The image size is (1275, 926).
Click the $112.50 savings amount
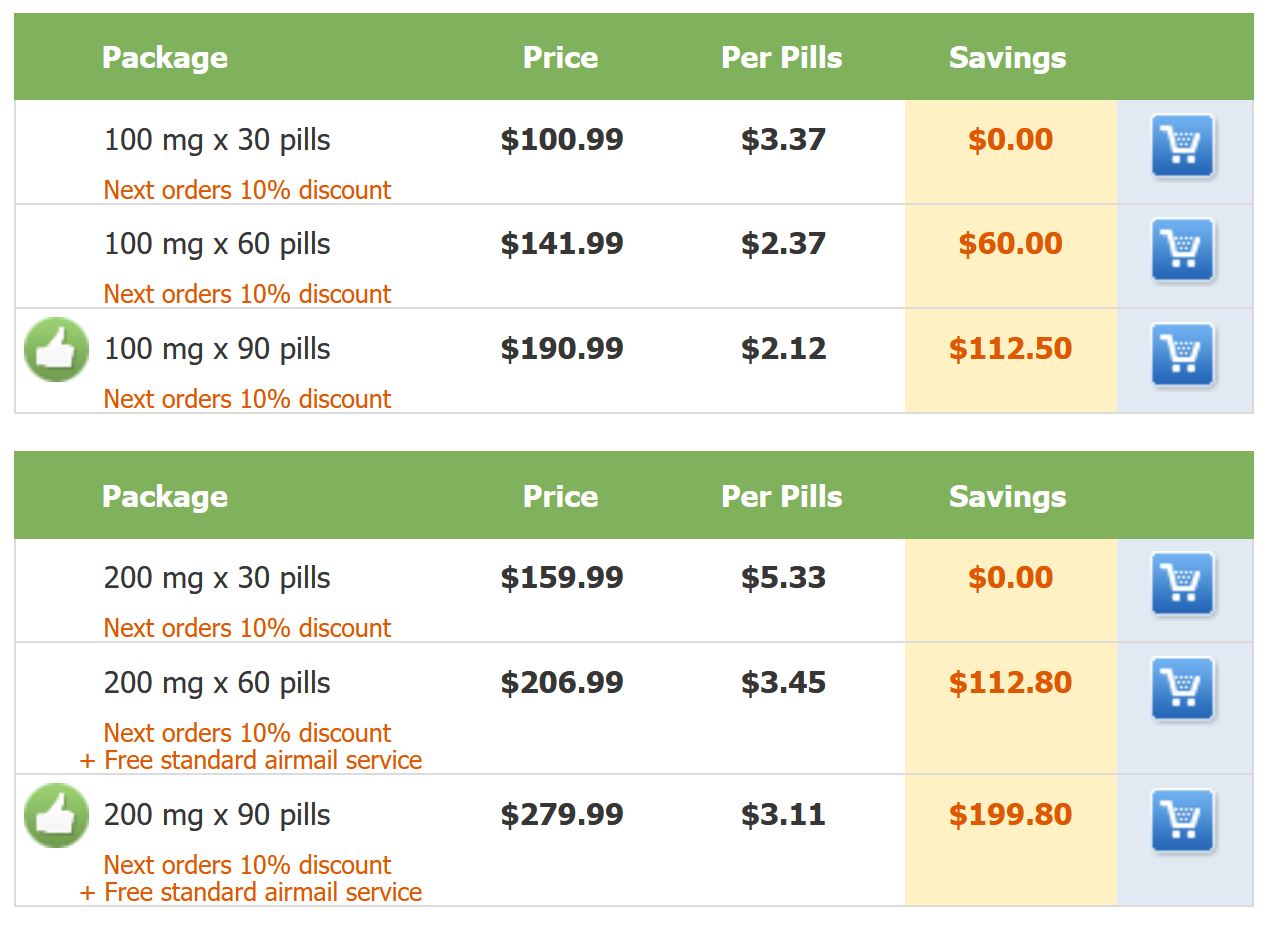coord(1010,349)
